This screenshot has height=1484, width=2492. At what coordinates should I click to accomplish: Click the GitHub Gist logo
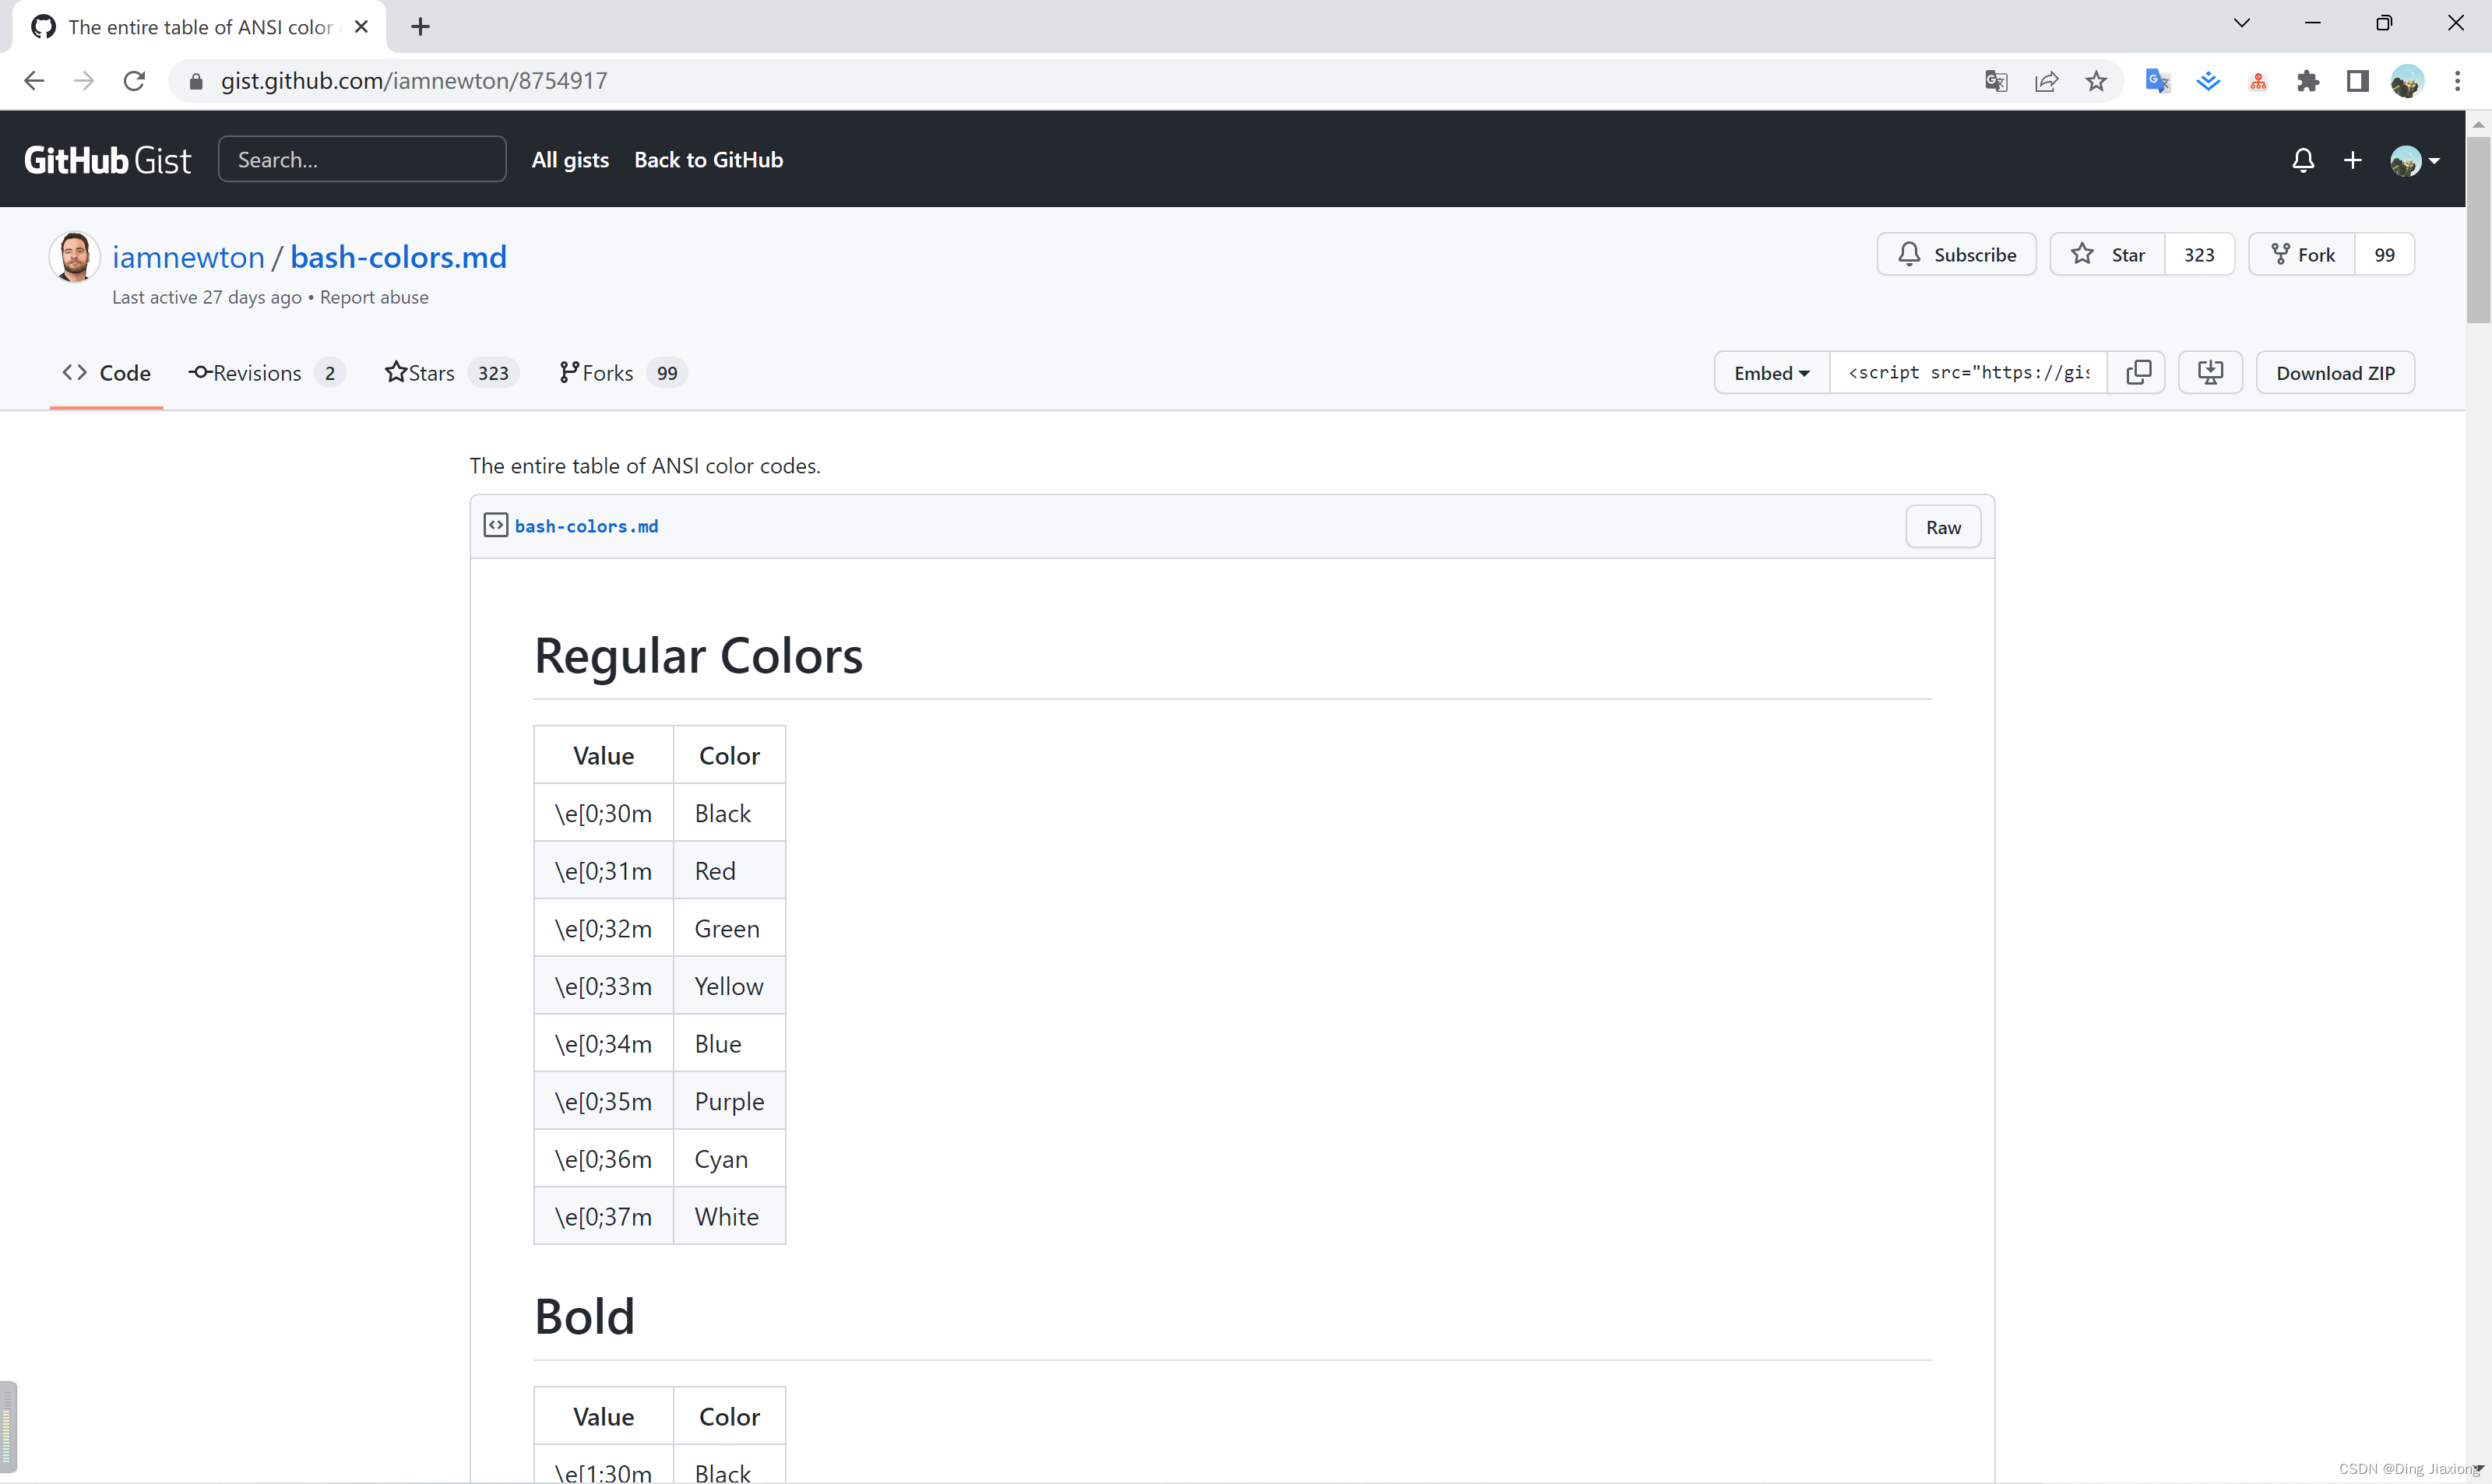107,160
